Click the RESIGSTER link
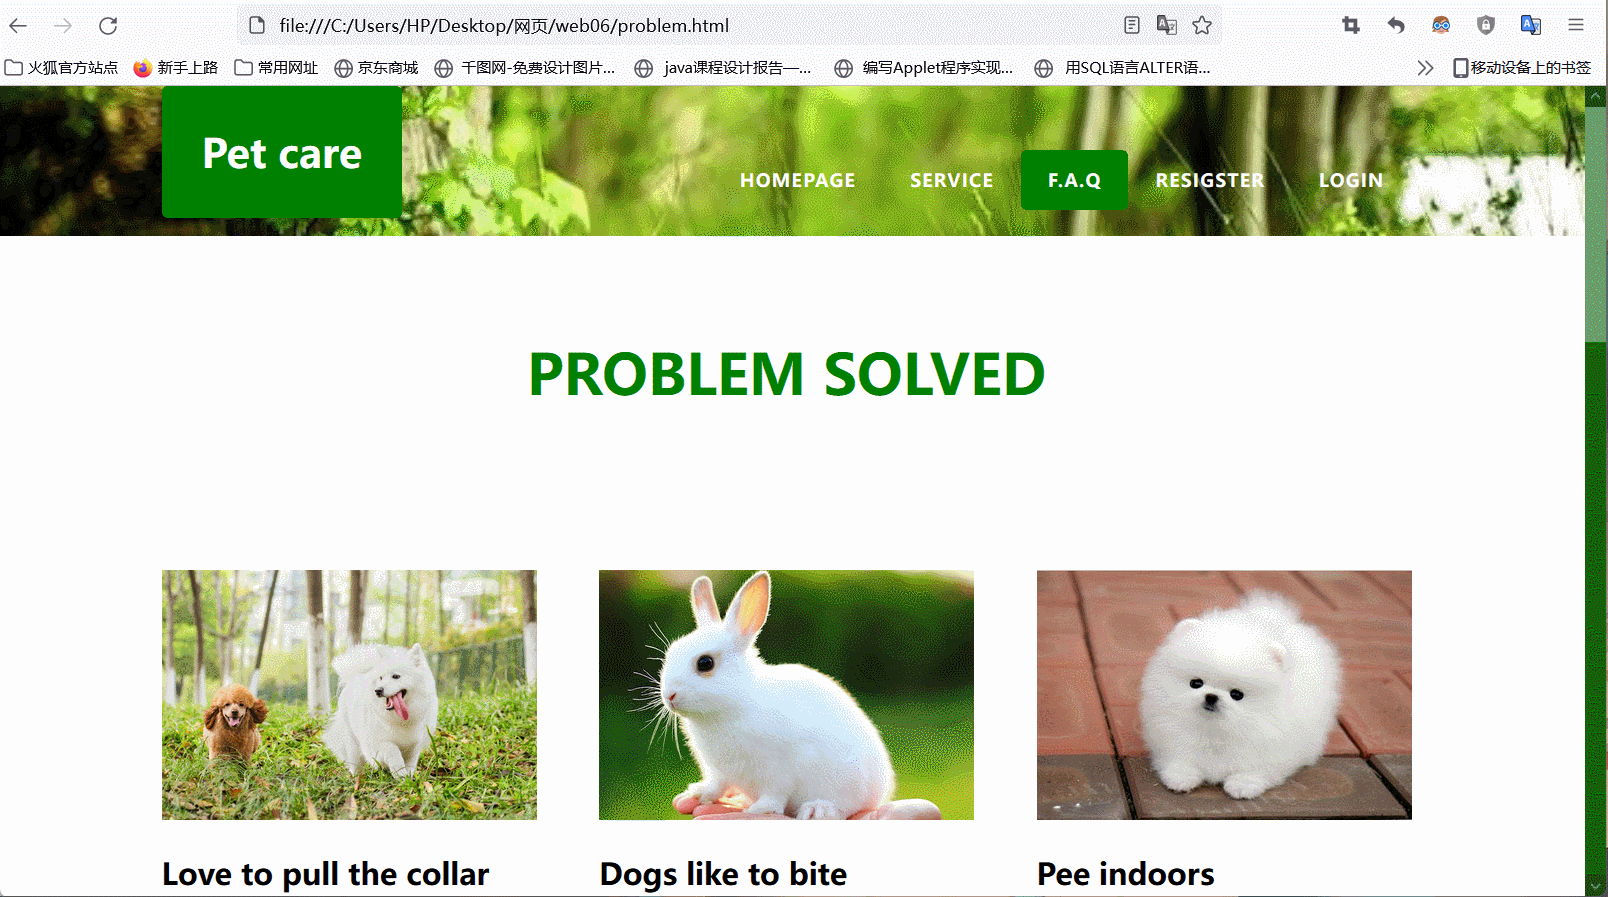The width and height of the screenshot is (1608, 897). click(x=1210, y=181)
